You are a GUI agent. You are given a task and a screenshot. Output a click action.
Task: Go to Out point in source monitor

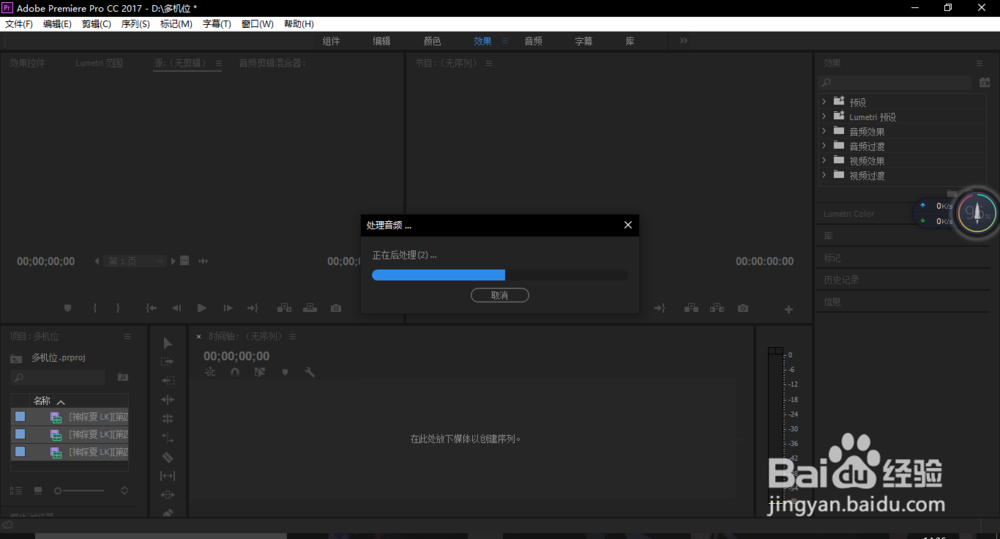tap(253, 308)
